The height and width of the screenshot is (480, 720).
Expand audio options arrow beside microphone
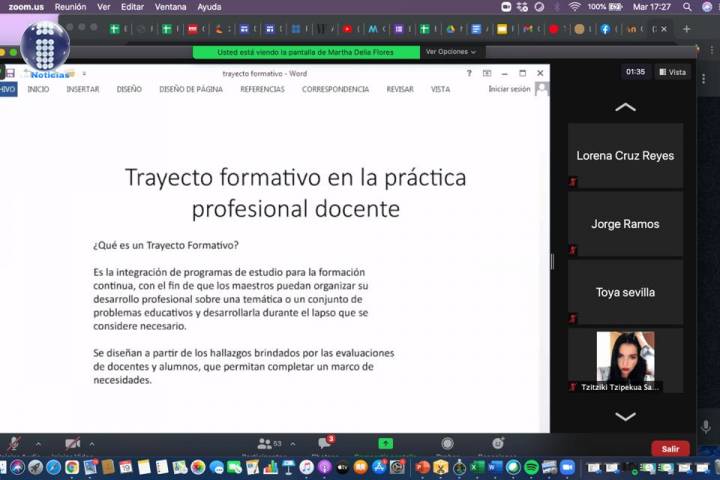pyautogui.click(x=38, y=443)
